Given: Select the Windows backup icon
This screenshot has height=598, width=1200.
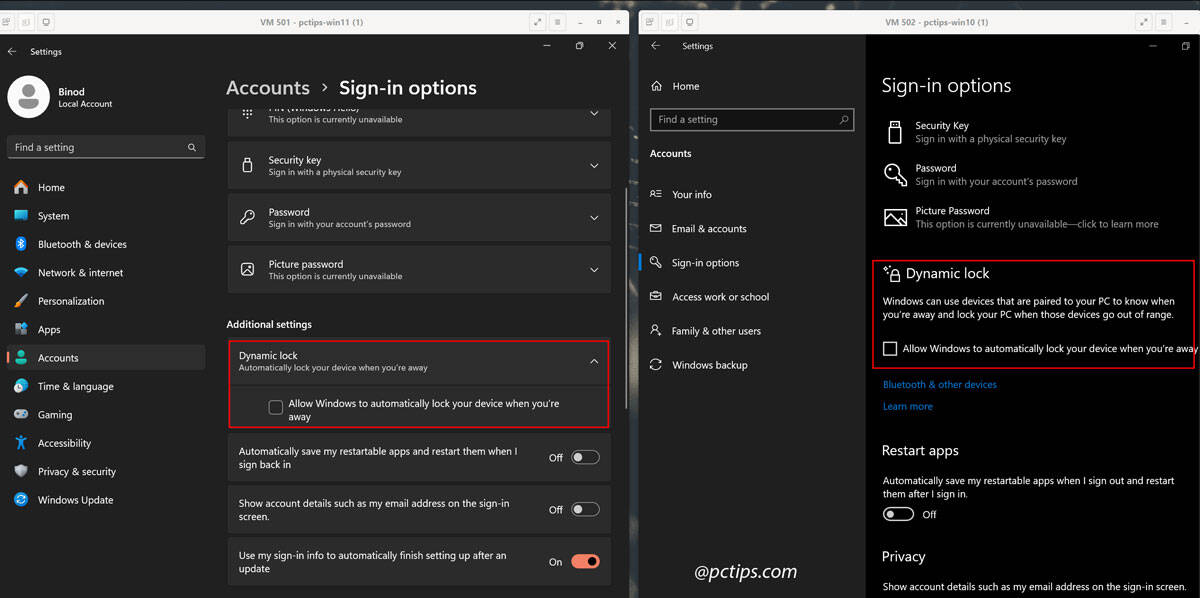Looking at the screenshot, I should pyautogui.click(x=656, y=364).
